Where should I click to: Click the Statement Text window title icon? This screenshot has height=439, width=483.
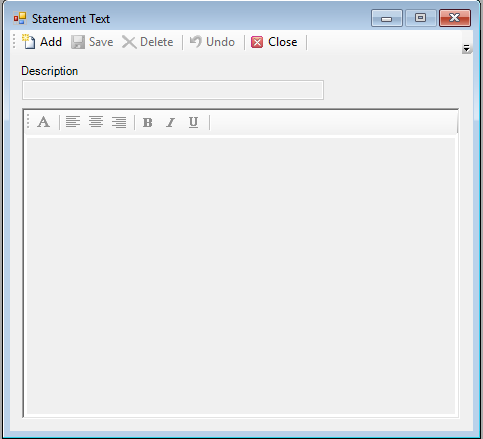[x=20, y=18]
